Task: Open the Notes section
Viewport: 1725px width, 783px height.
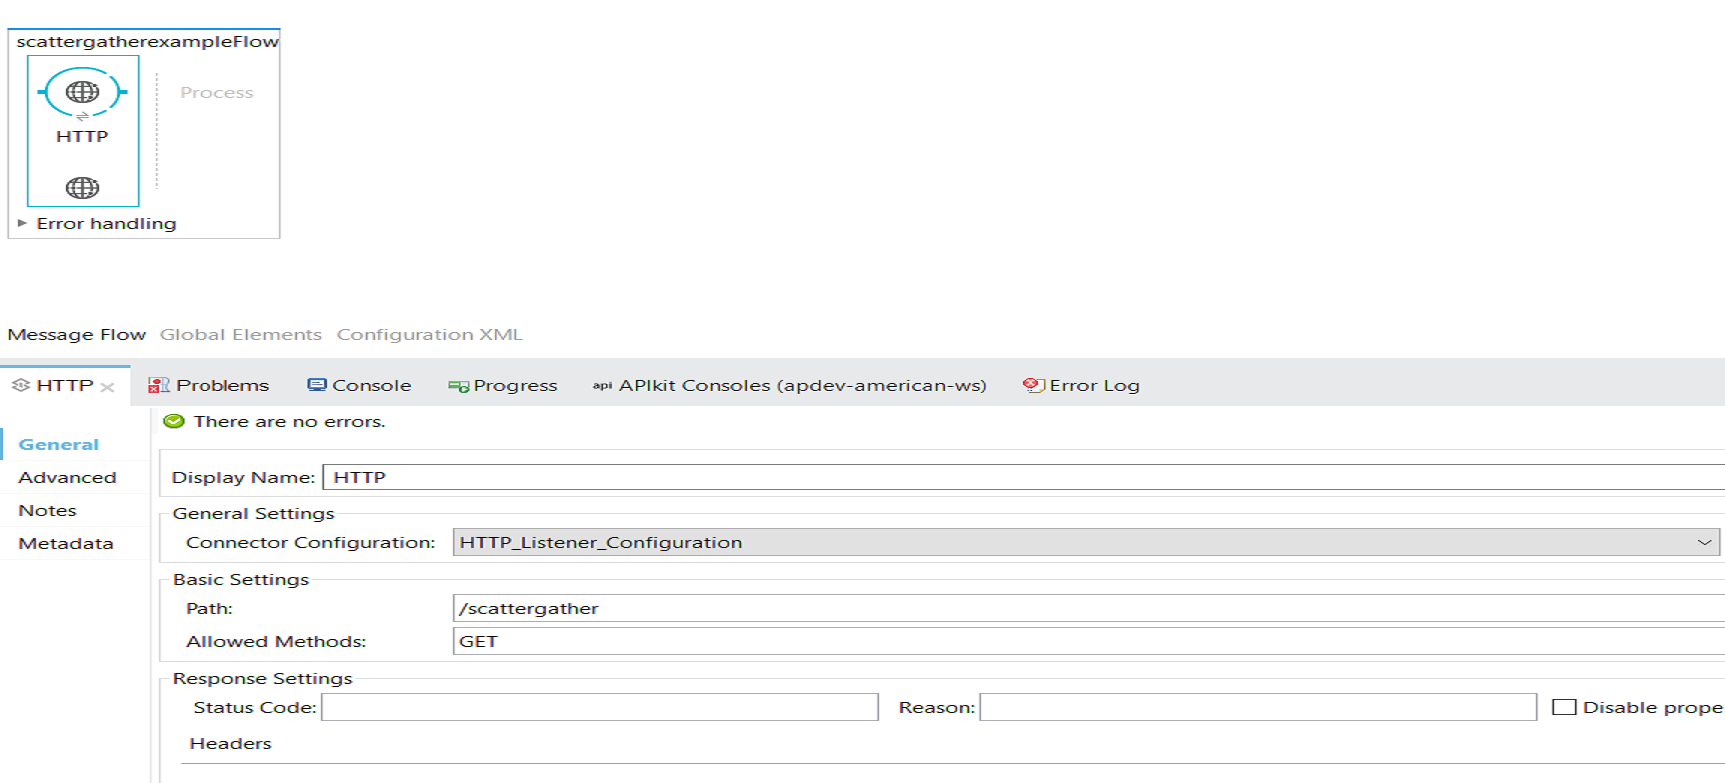Action: coord(47,510)
